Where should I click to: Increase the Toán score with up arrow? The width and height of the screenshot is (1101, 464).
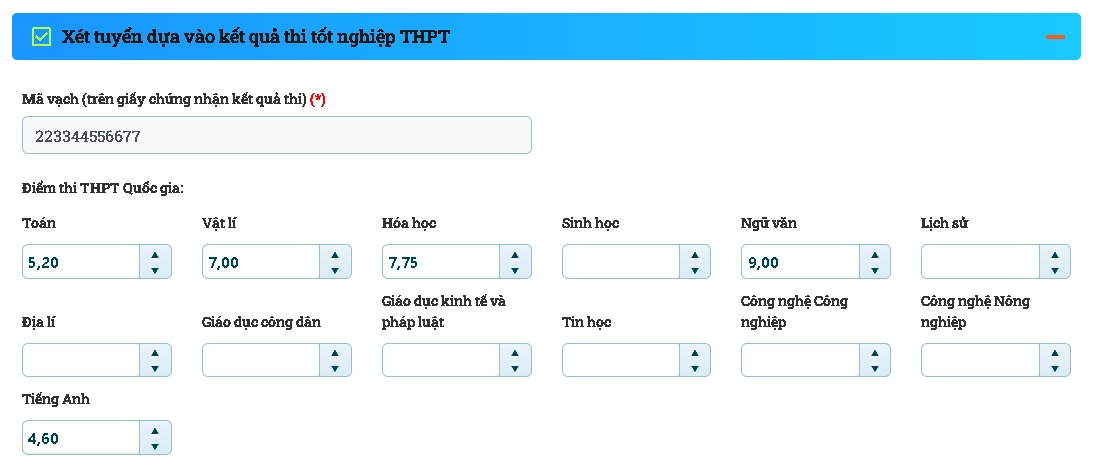(x=155, y=254)
